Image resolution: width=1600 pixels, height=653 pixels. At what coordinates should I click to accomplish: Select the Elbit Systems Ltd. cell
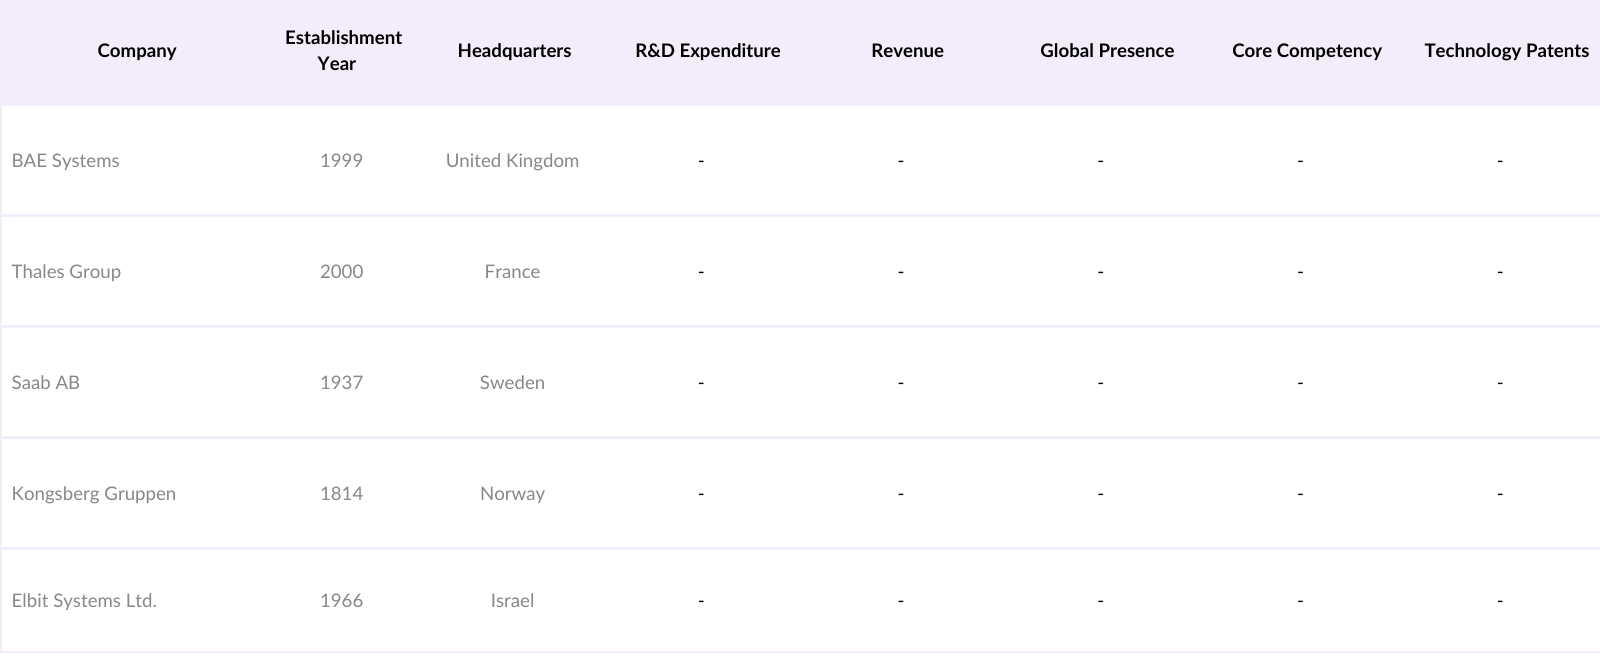(84, 601)
